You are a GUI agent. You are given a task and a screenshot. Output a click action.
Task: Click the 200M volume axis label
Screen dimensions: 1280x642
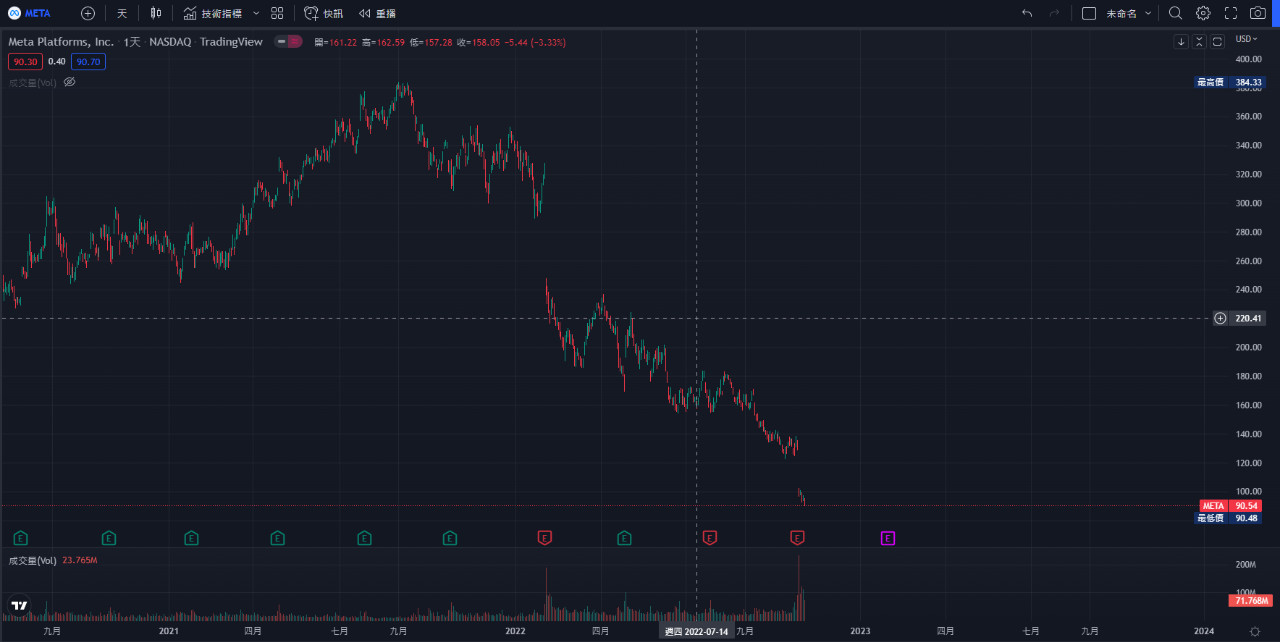pos(1246,565)
